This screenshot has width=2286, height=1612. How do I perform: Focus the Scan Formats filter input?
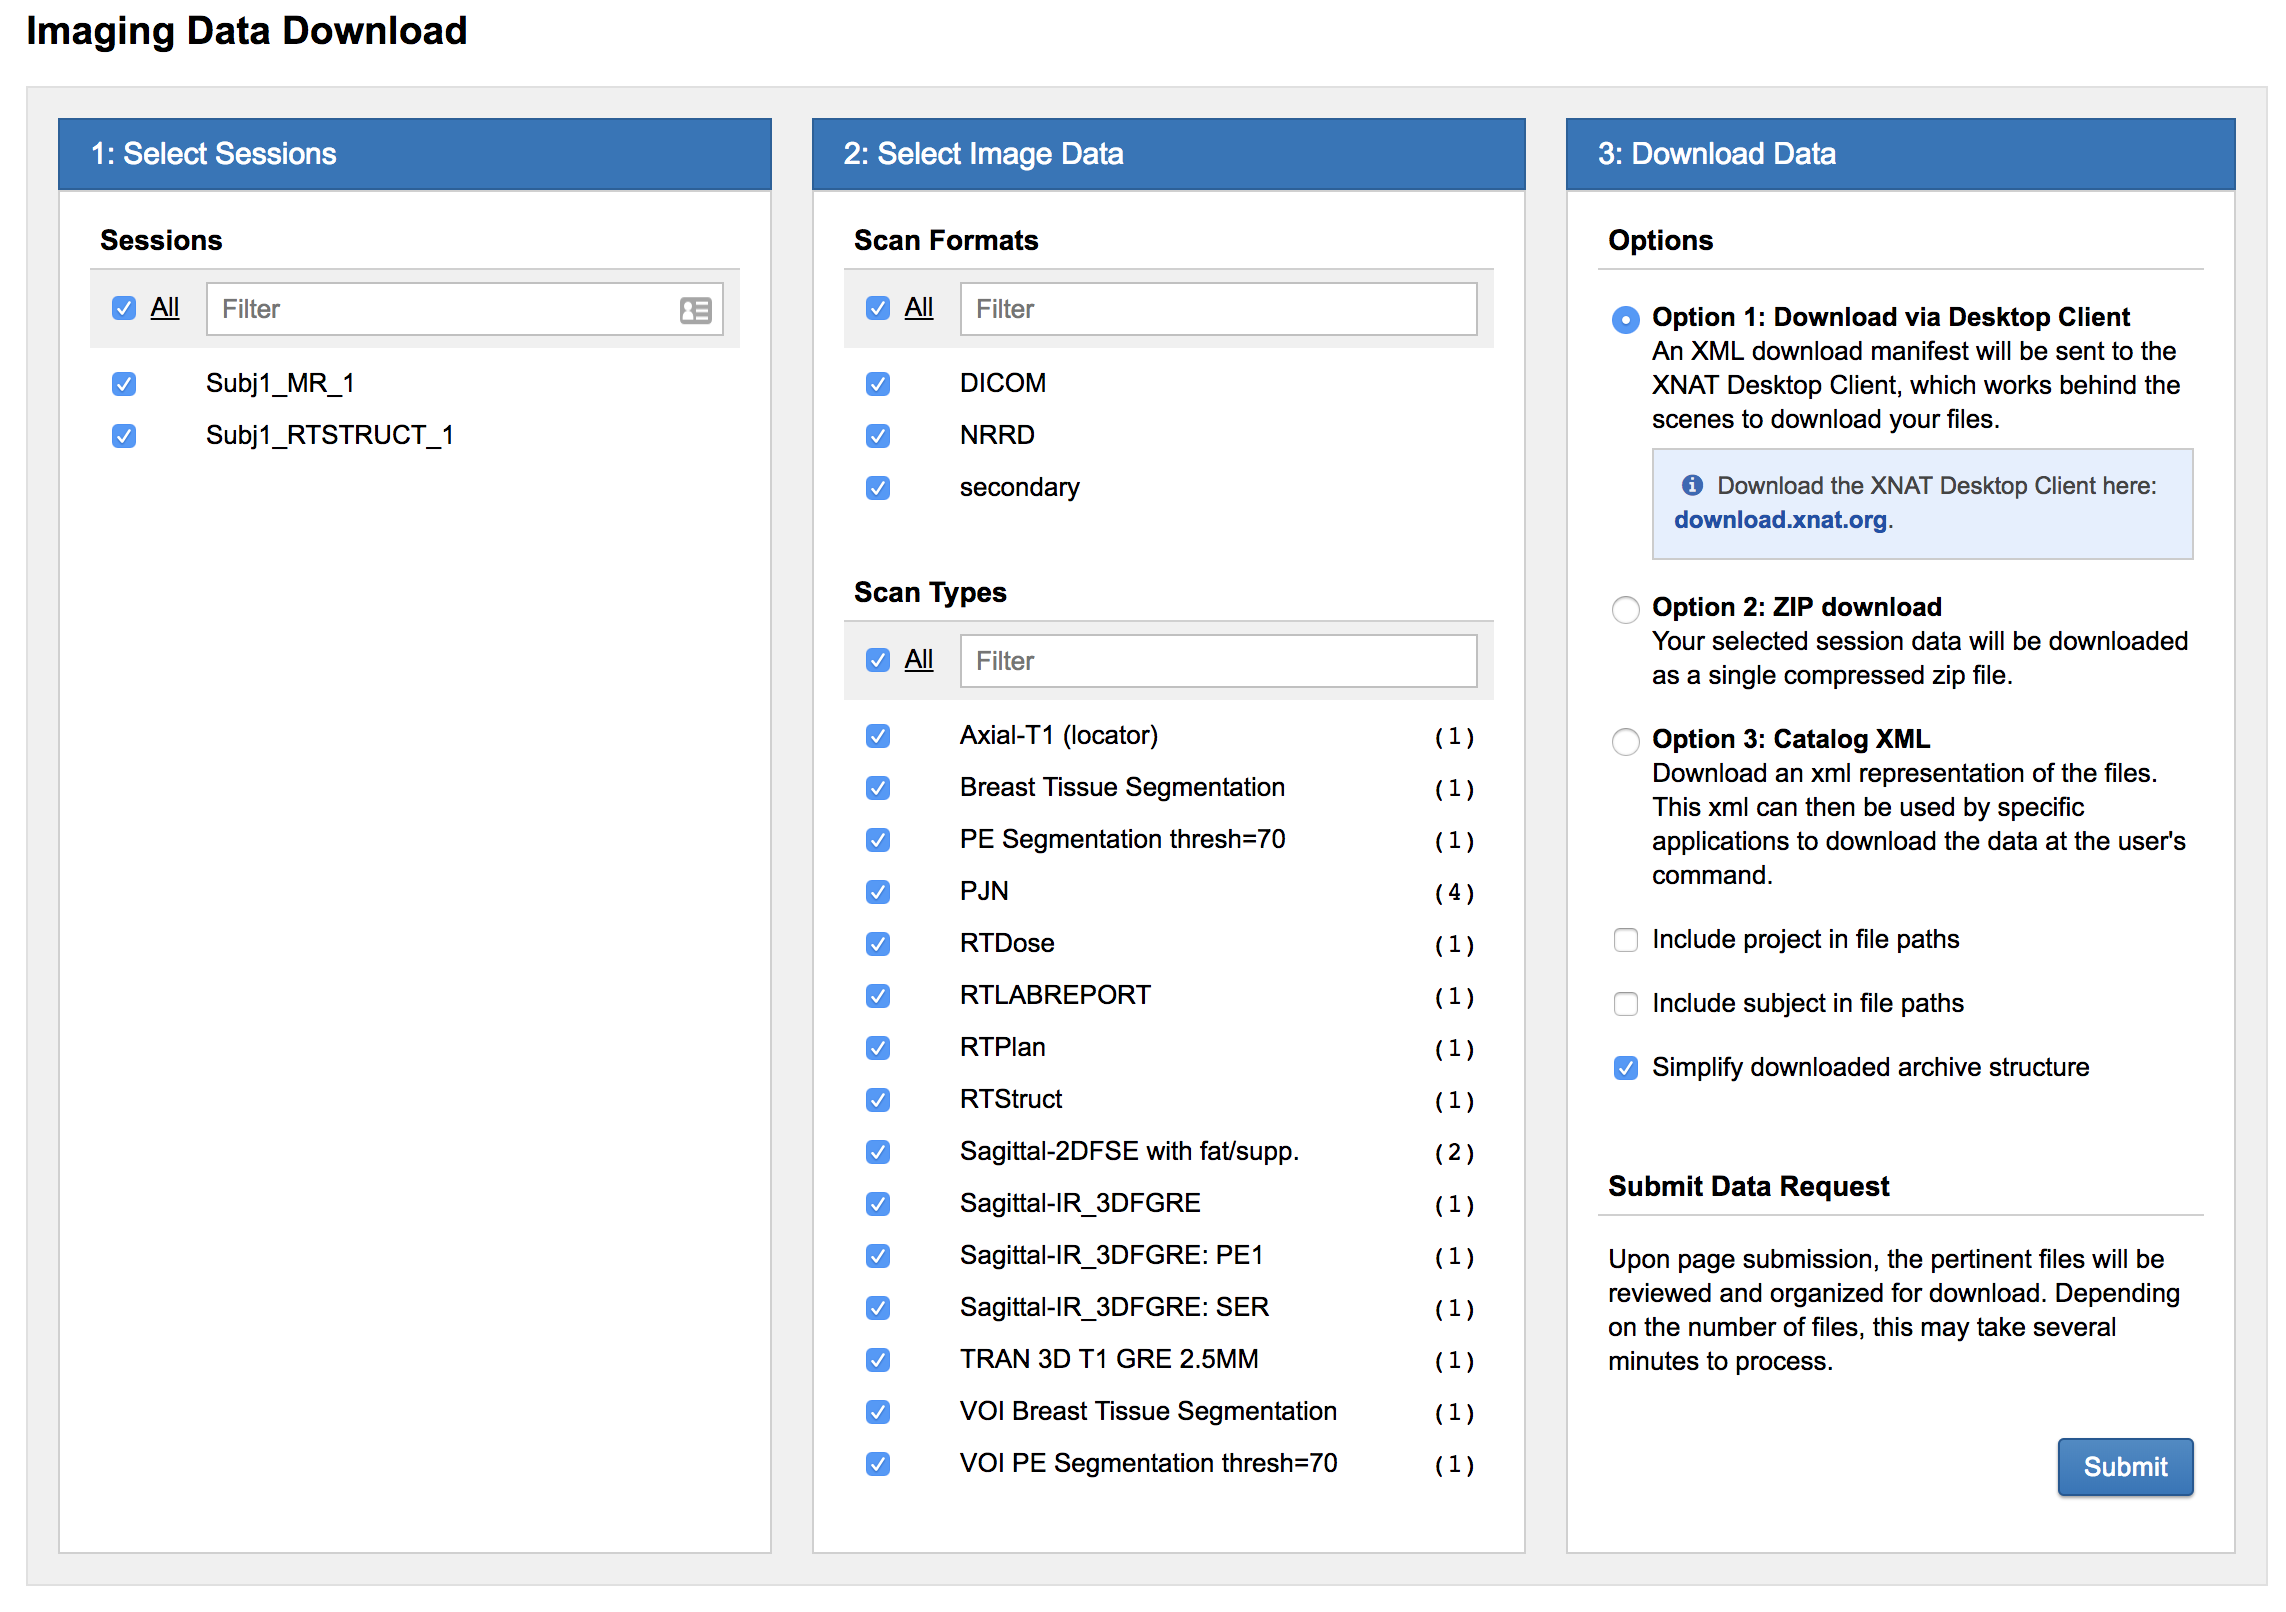(1218, 309)
